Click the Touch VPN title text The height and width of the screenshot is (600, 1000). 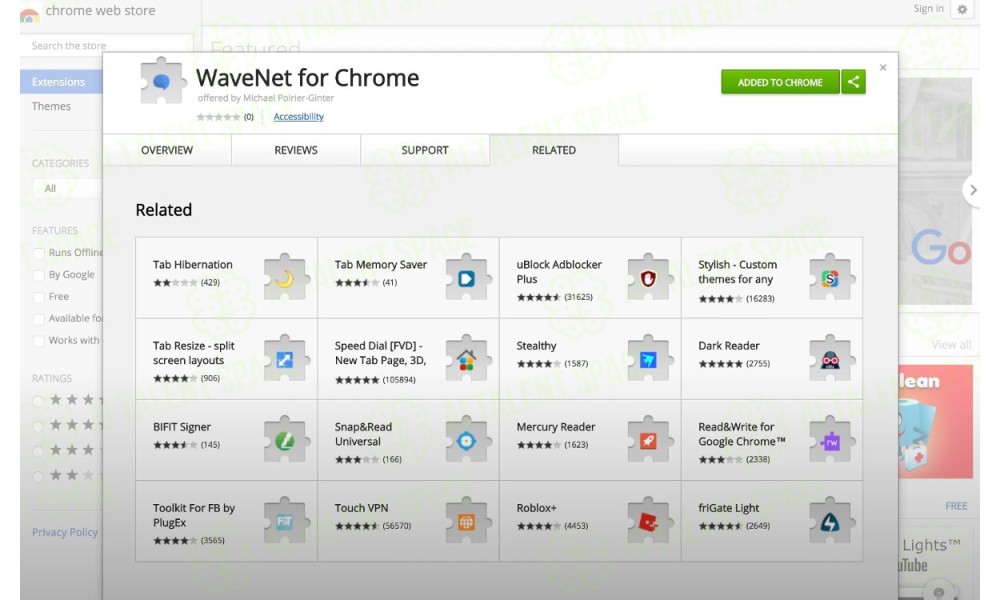pos(361,508)
